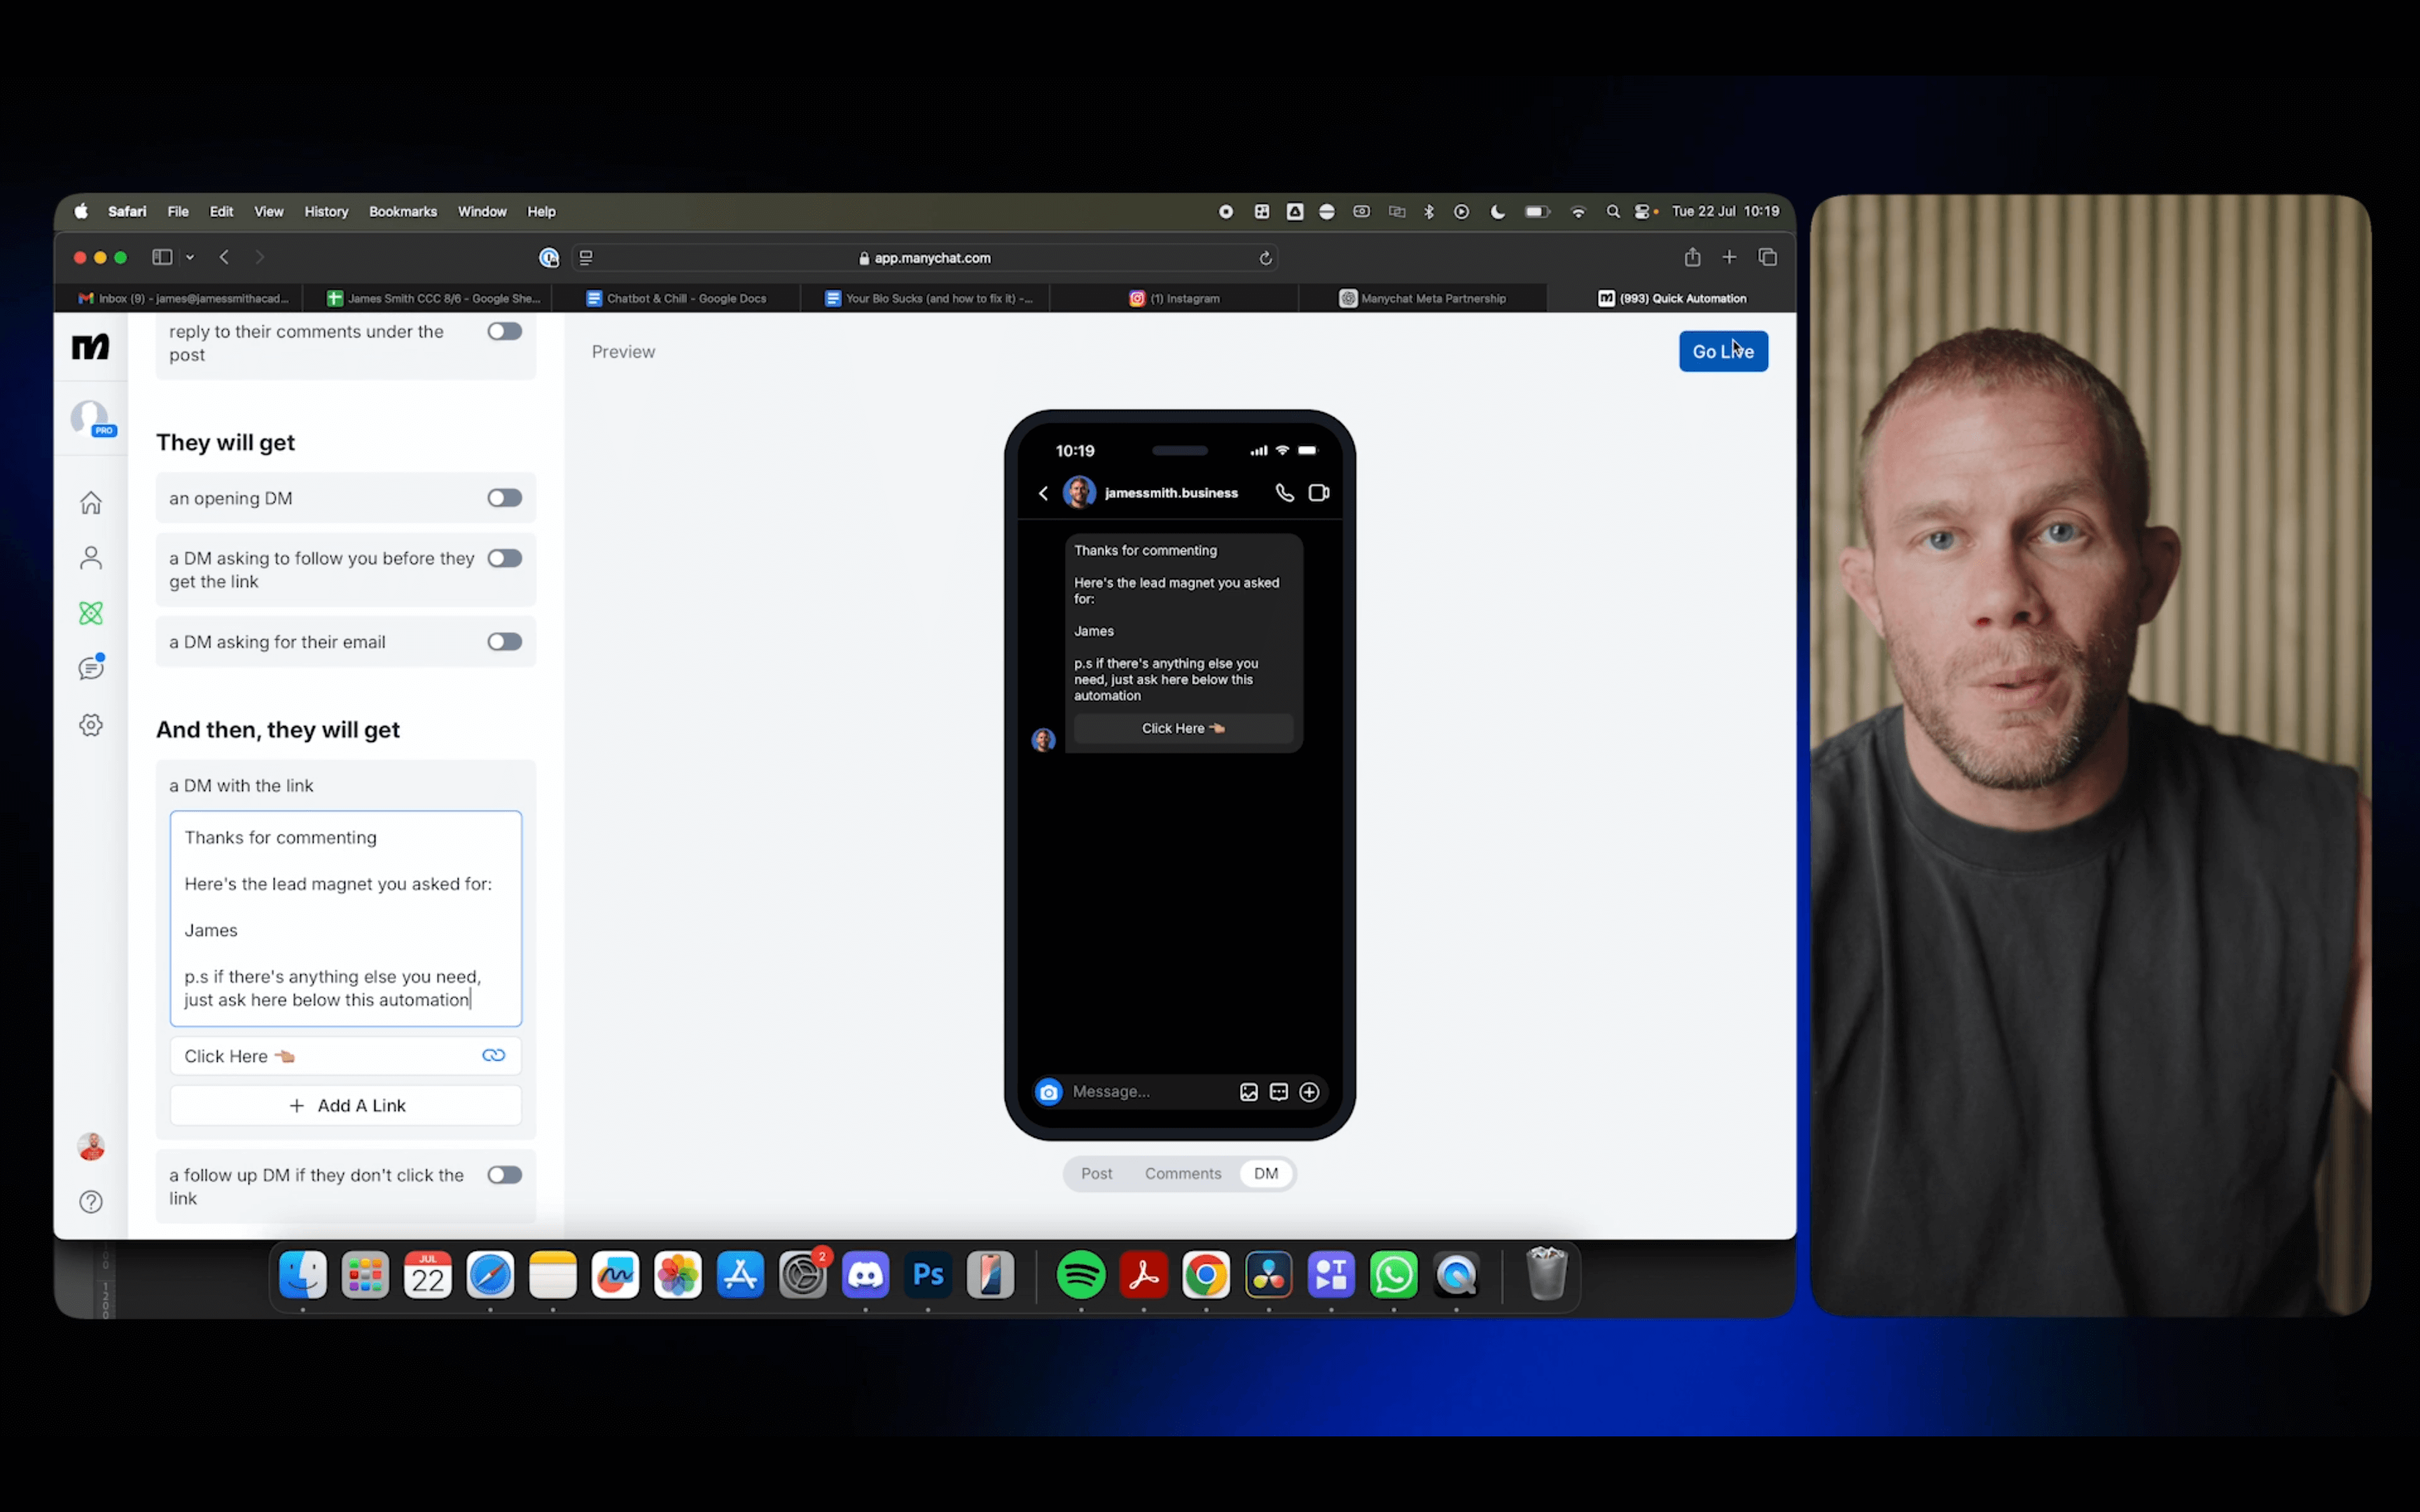Image resolution: width=2420 pixels, height=1512 pixels.
Task: Click the Add A Link button
Action: [346, 1106]
